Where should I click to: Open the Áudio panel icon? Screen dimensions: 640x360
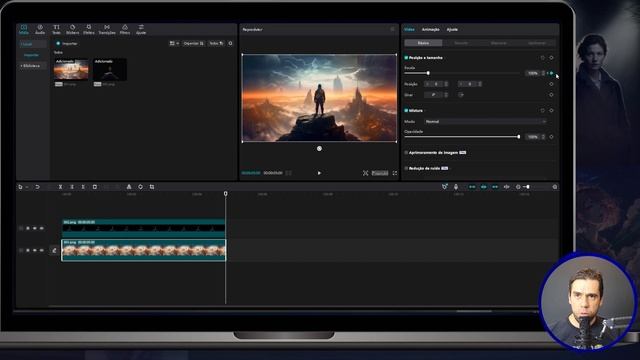[x=40, y=29]
